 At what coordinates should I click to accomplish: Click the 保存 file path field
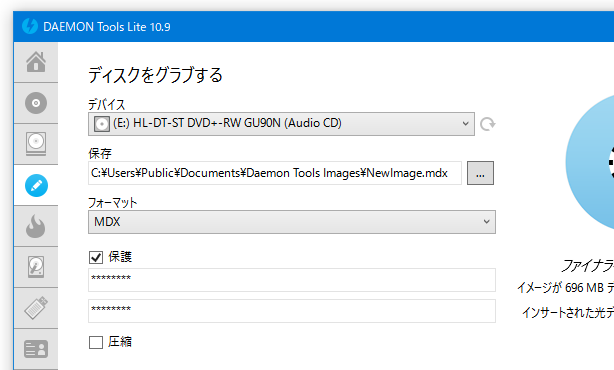[275, 173]
